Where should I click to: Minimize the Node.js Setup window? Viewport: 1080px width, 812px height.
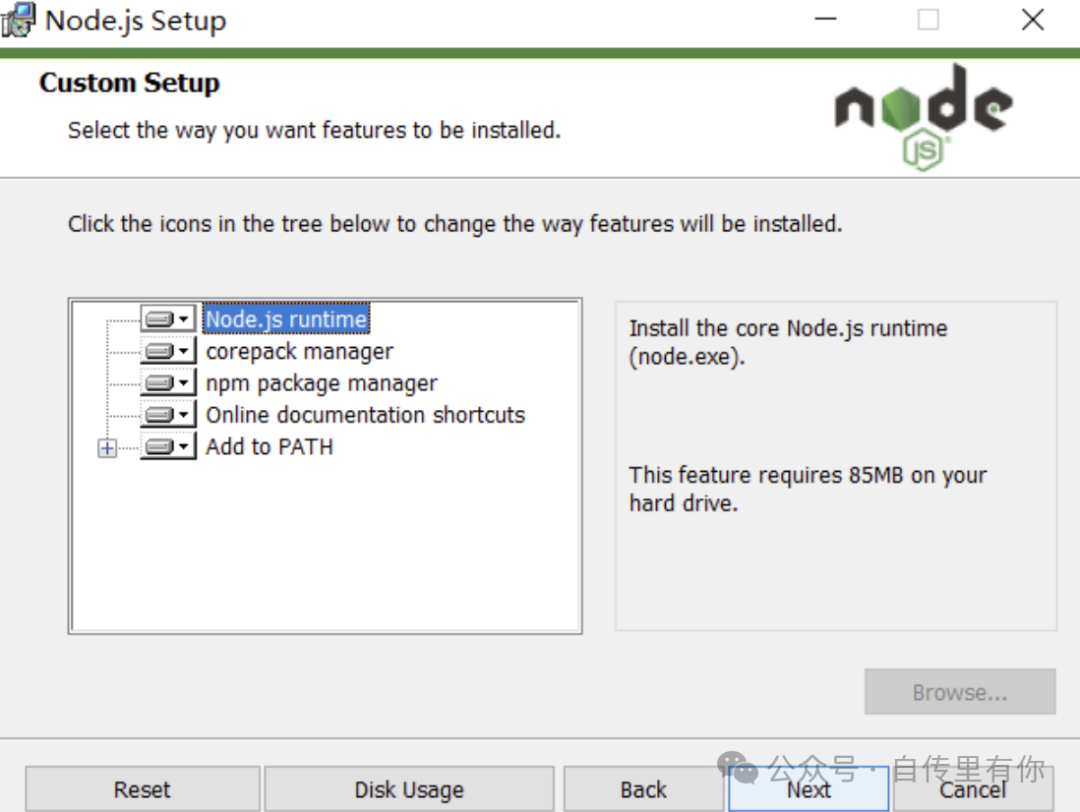825,19
